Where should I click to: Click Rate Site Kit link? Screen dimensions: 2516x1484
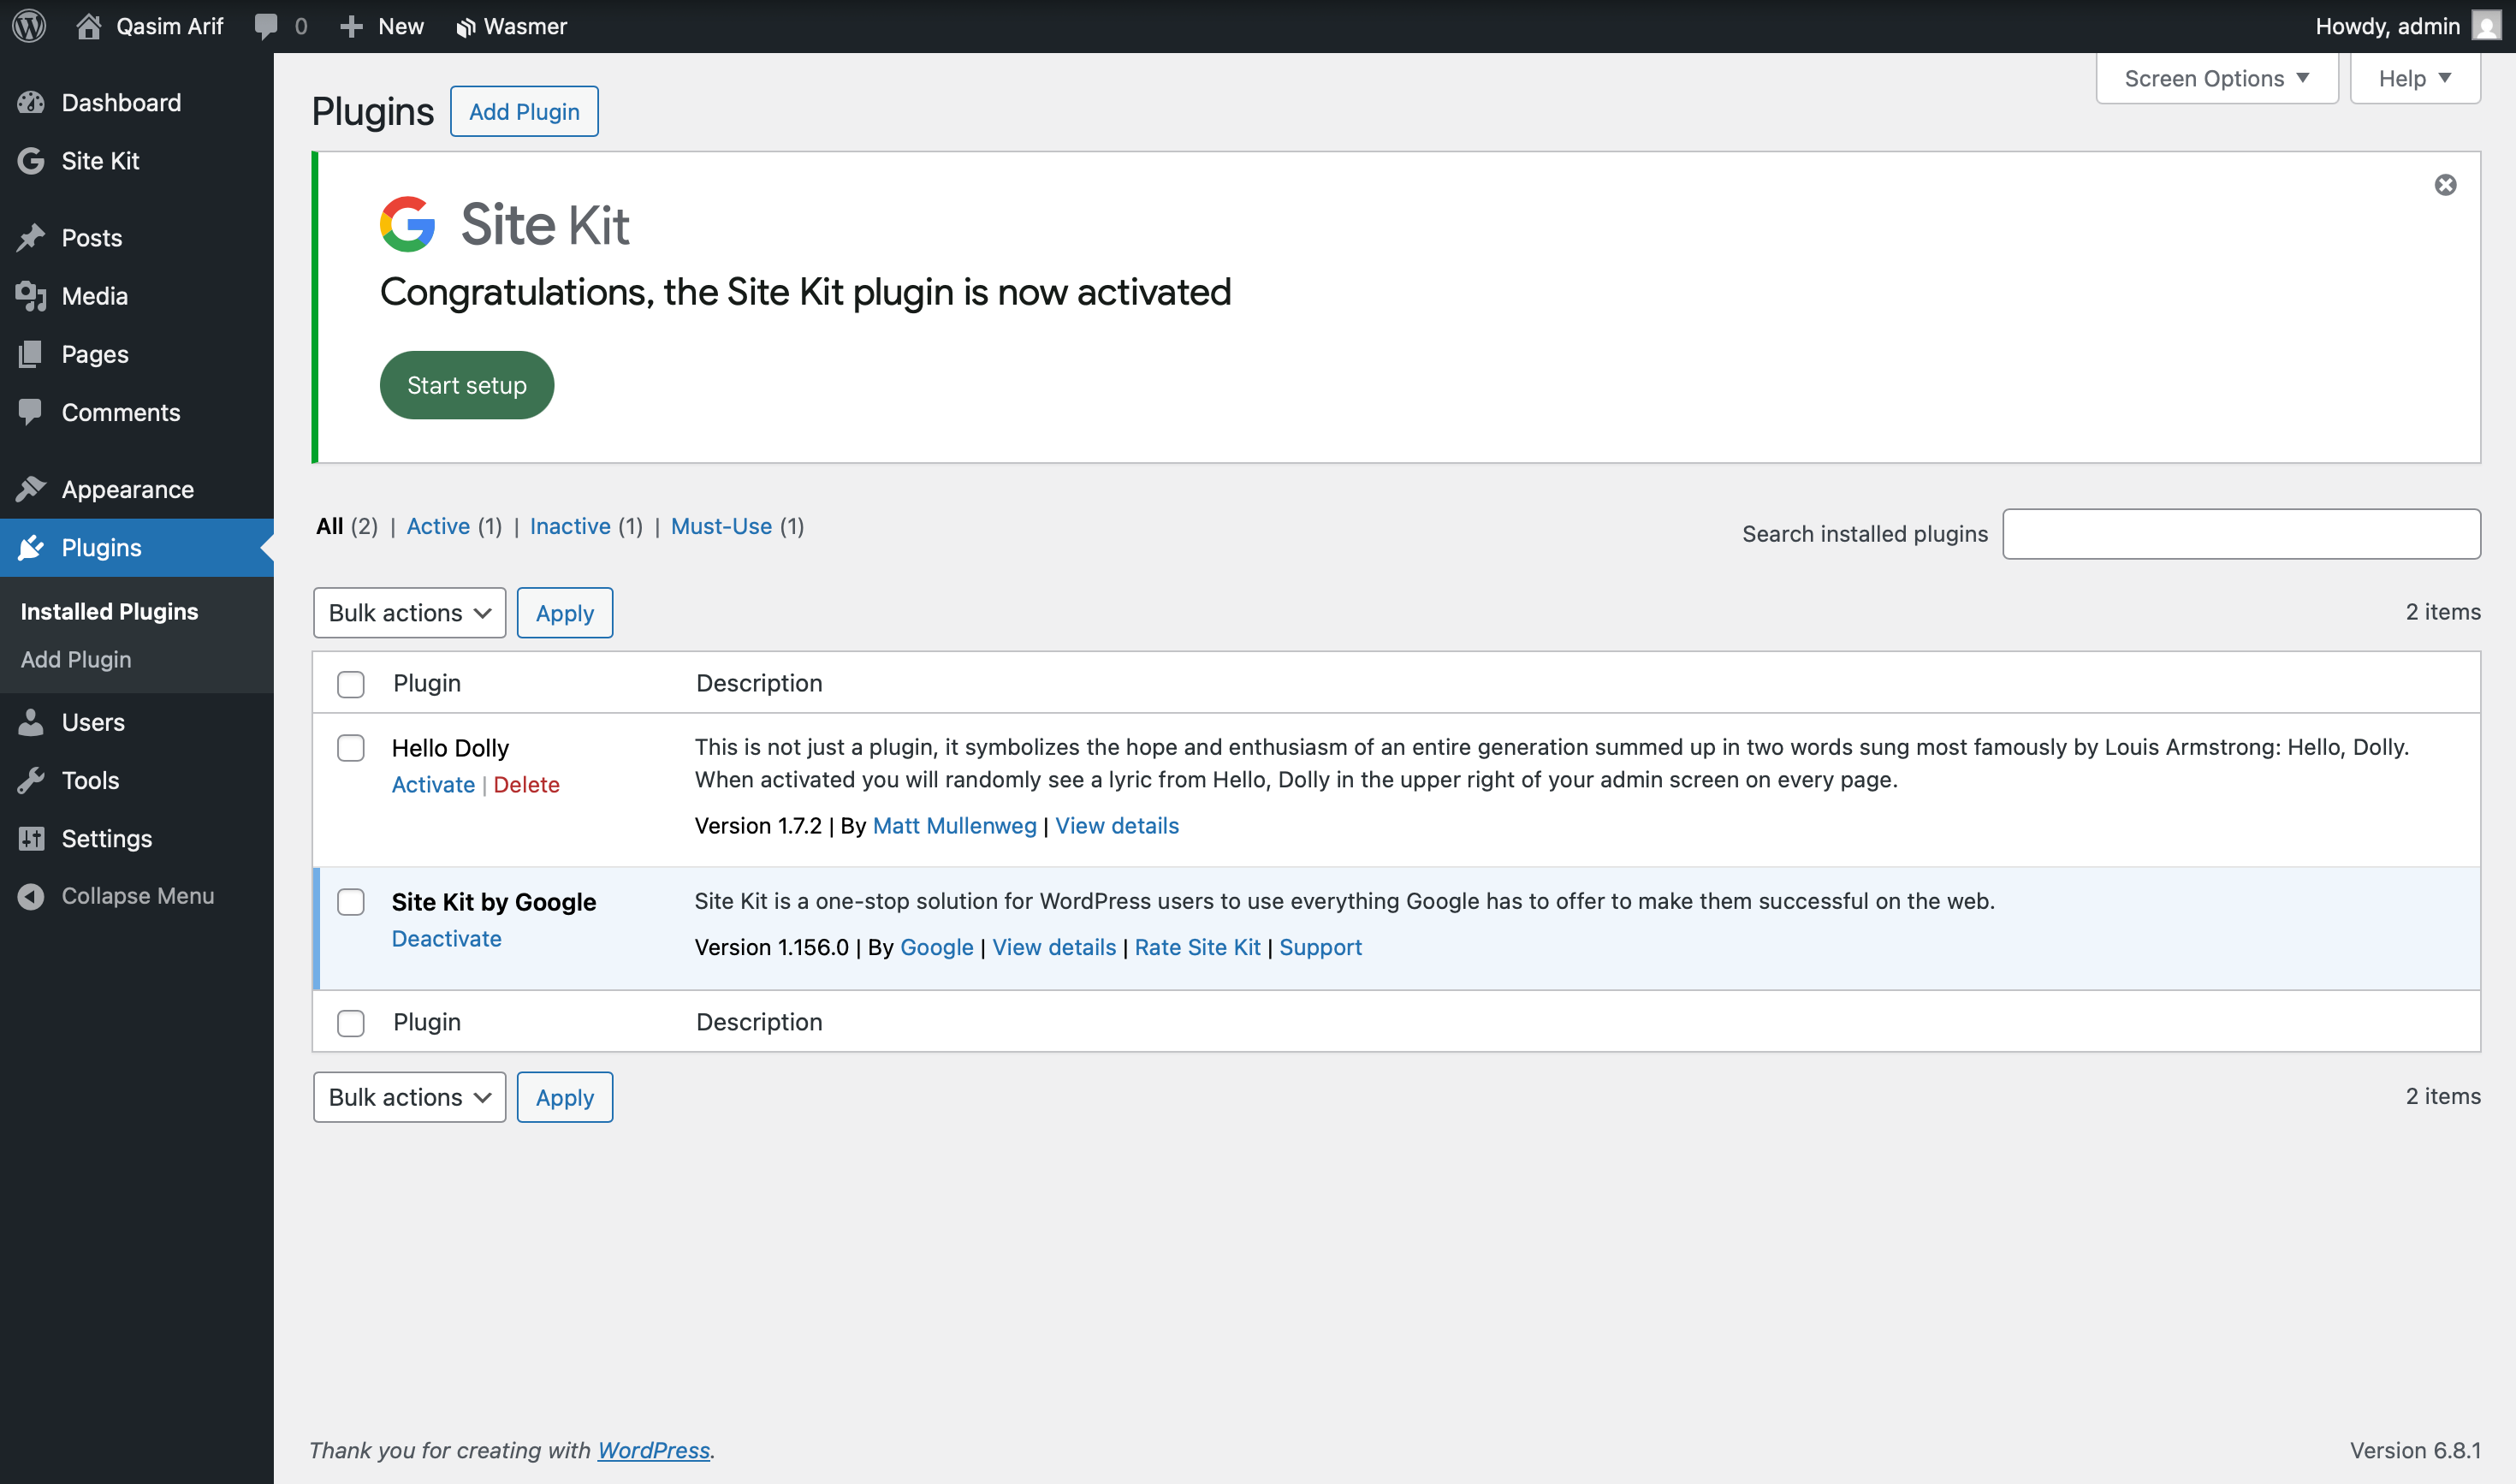coord(1197,947)
